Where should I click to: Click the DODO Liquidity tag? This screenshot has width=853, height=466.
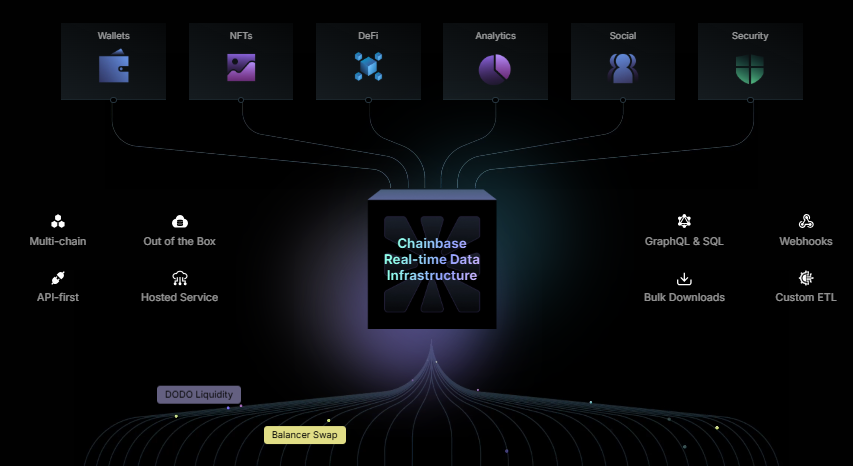199,395
